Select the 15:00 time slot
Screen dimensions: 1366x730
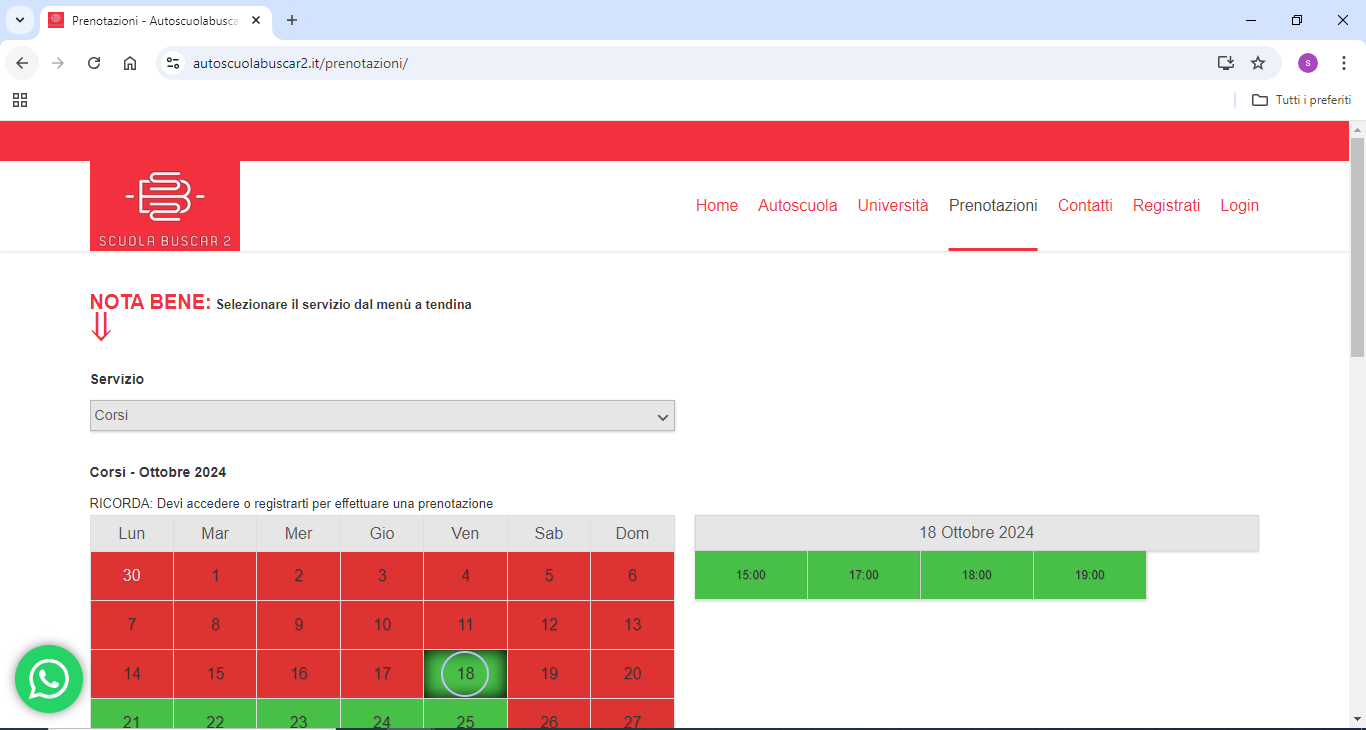[750, 575]
